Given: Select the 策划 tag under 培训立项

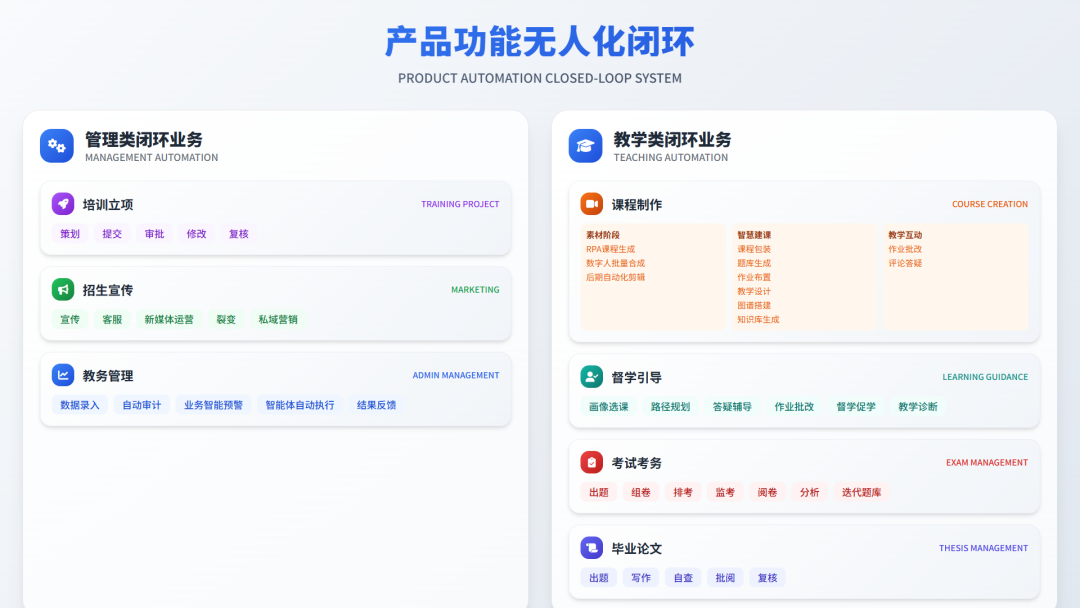Looking at the screenshot, I should pos(70,234).
